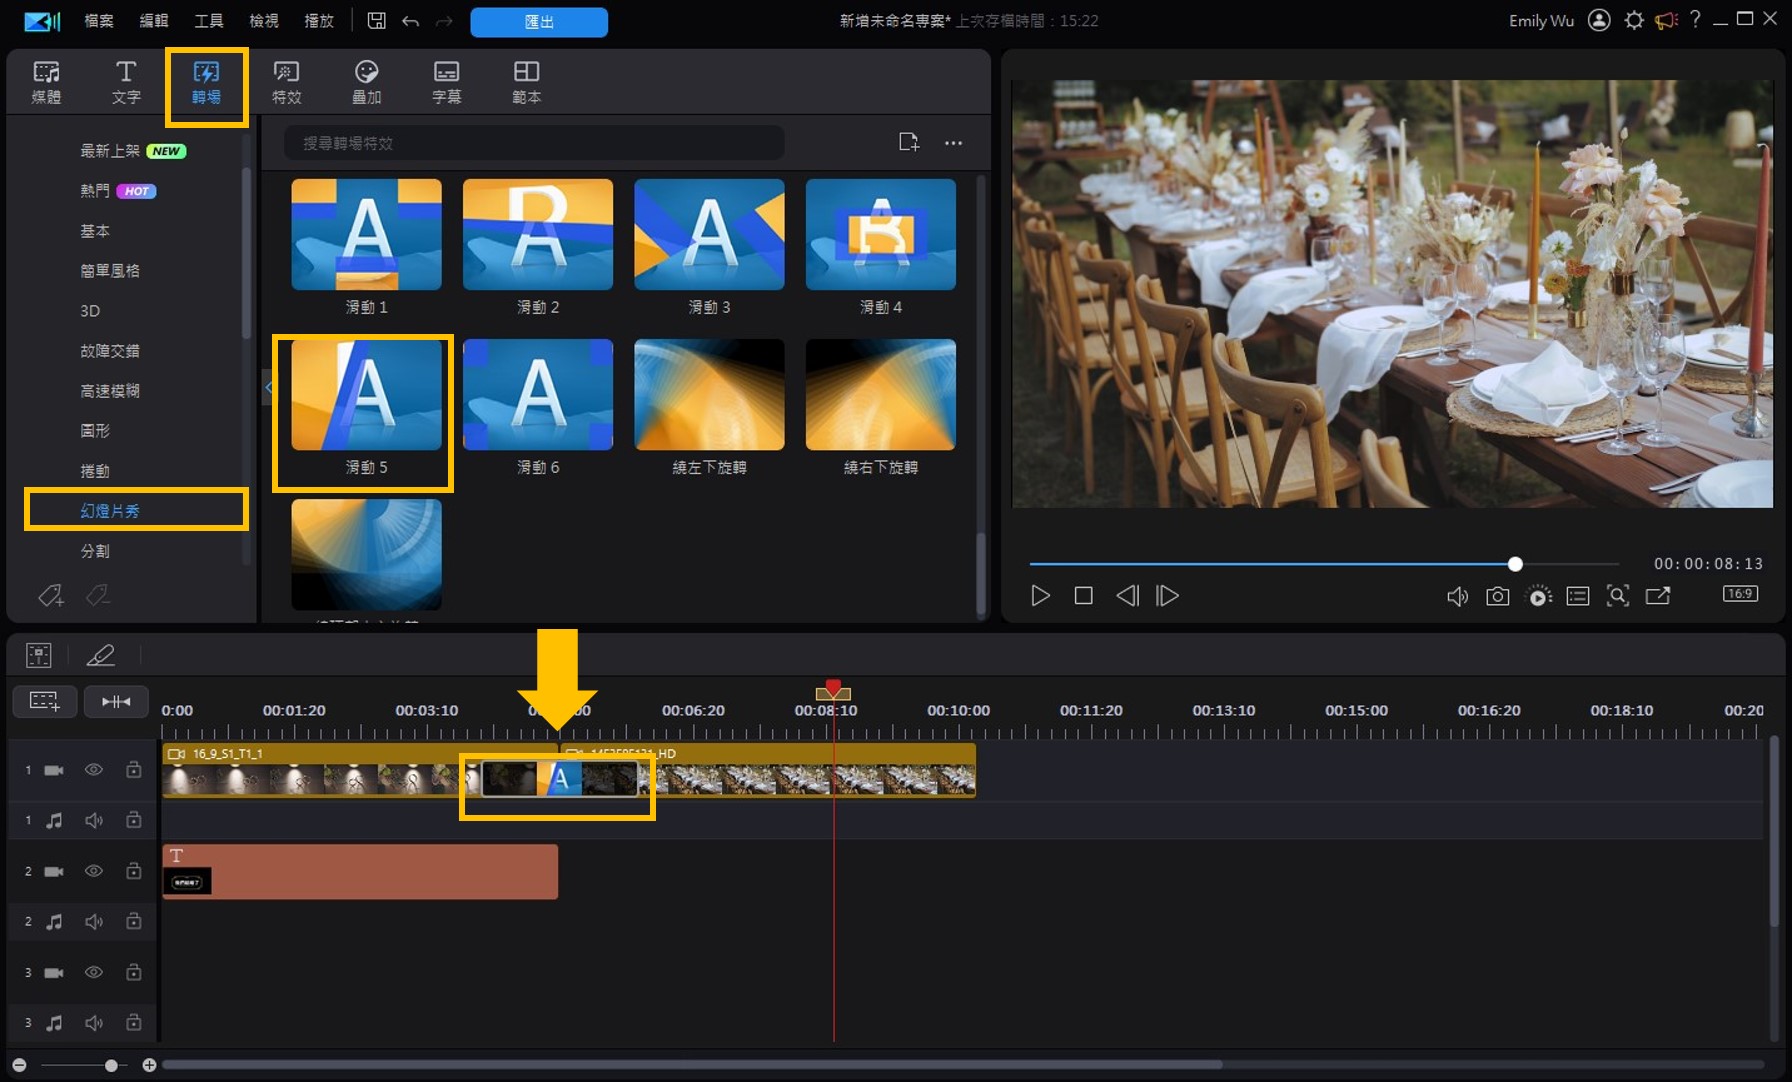Click the timeline horizontal scrollbar
This screenshot has height=1082, width=1792.
692,1065
